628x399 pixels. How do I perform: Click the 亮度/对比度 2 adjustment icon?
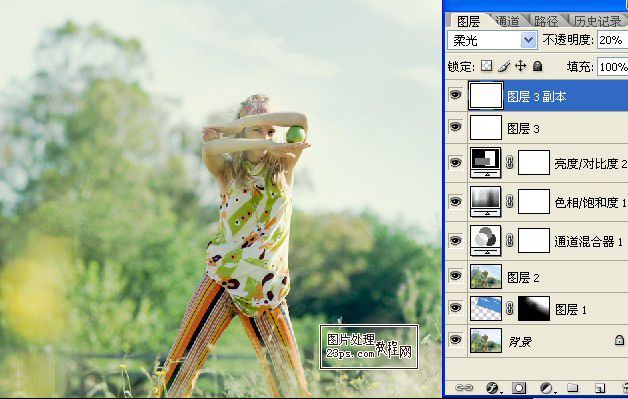(x=485, y=163)
